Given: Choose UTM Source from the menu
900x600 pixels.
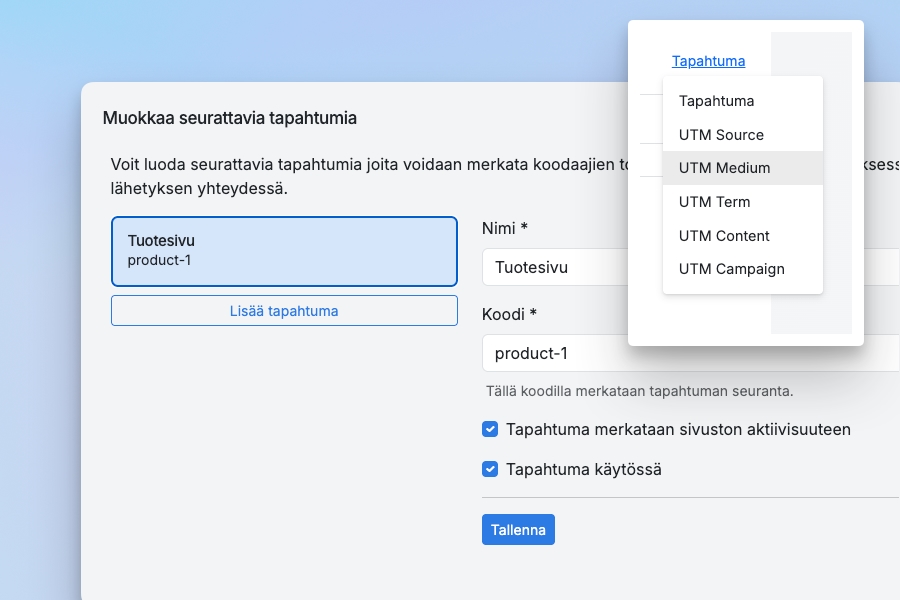Looking at the screenshot, I should point(721,135).
